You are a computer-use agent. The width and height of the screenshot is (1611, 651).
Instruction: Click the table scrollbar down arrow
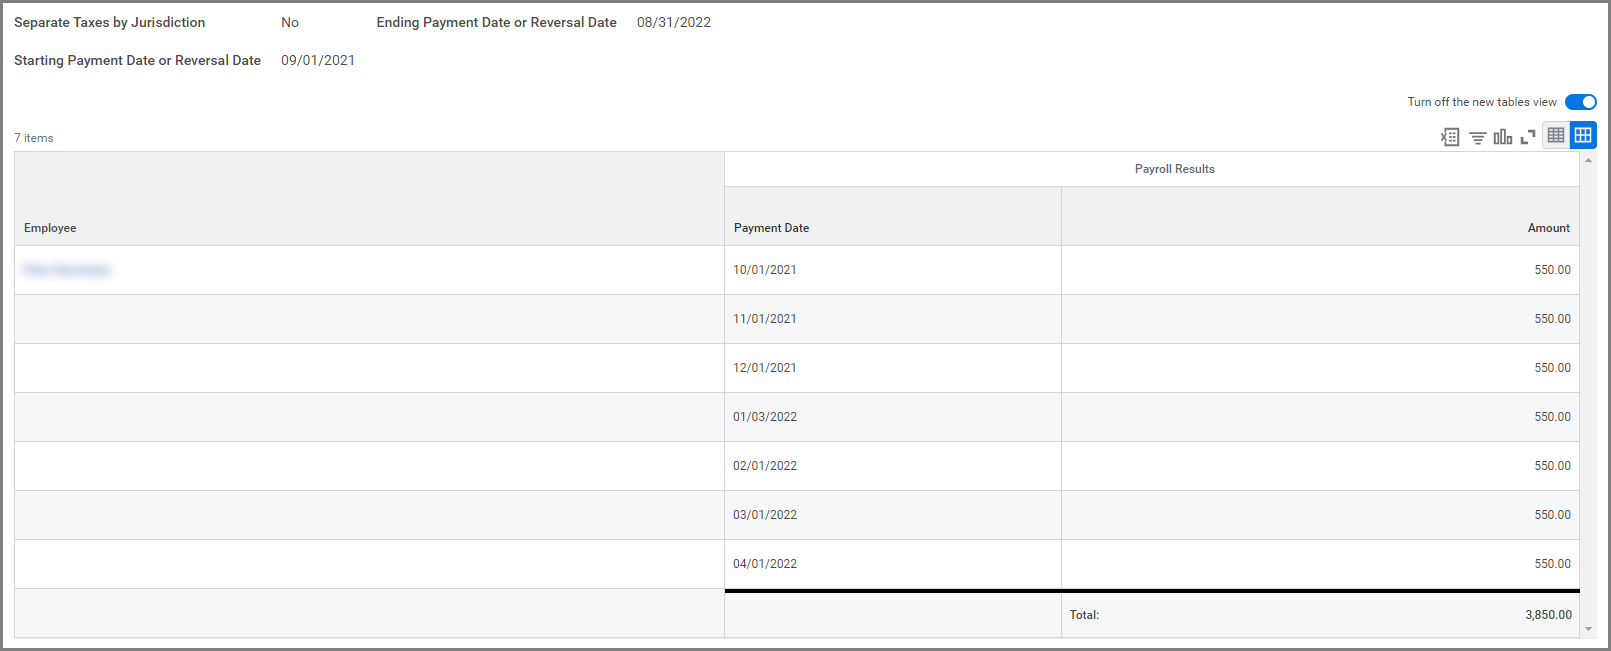click(1588, 629)
